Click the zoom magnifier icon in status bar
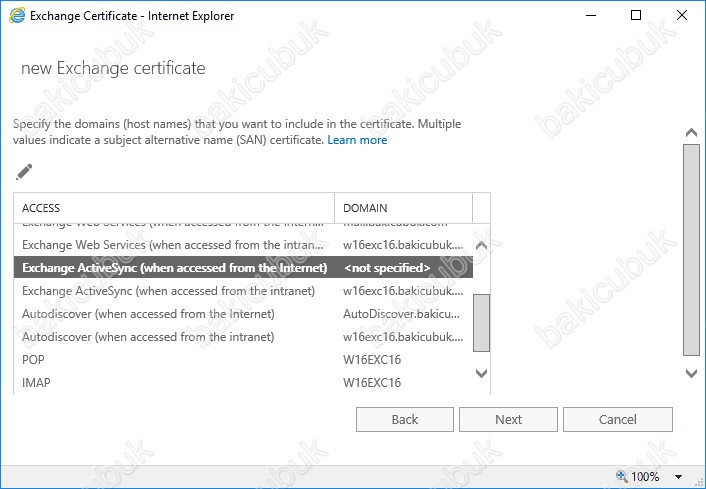The height and width of the screenshot is (489, 706). [x=621, y=476]
